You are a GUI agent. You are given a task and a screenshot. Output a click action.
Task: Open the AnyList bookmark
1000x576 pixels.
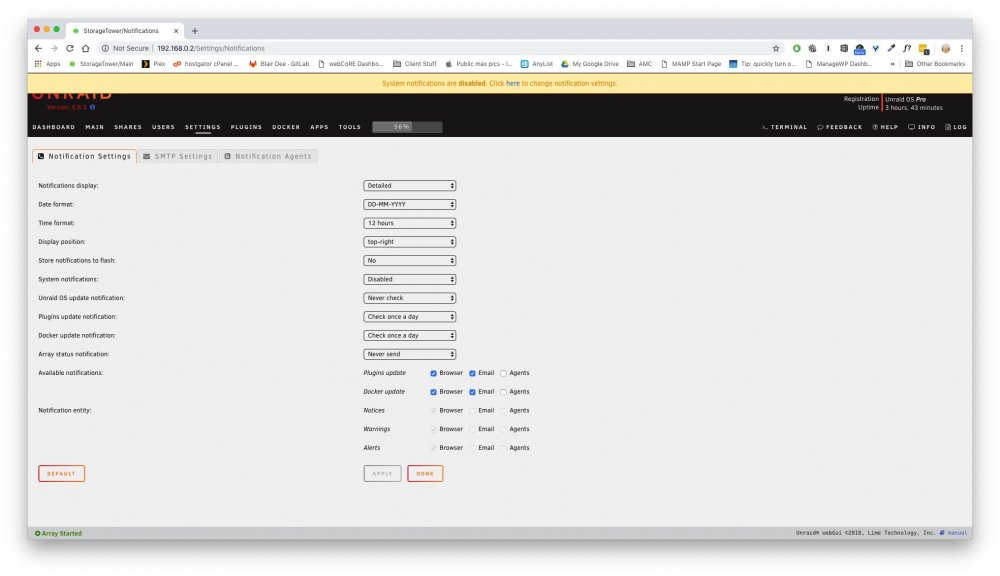click(x=537, y=64)
